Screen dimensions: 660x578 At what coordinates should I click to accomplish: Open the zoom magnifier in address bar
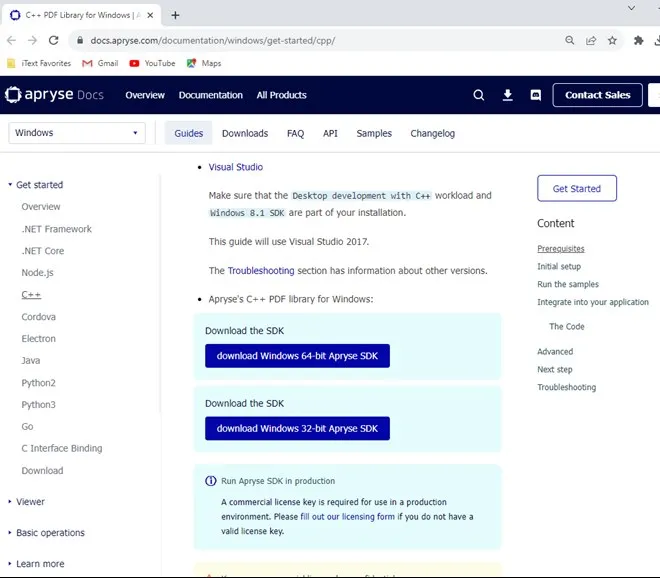[570, 40]
